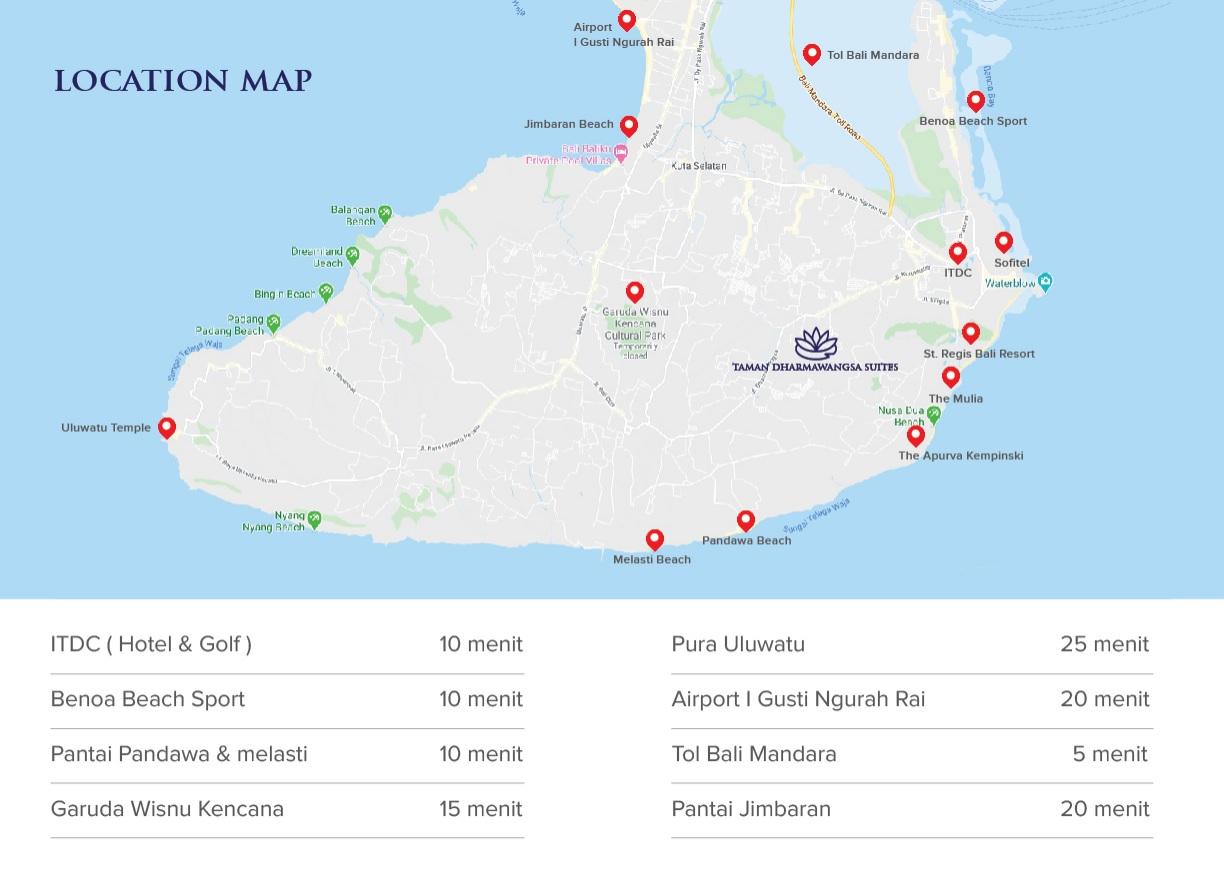Select the Pura Uluwatu row label
Viewport: 1224px width, 870px height.
coord(738,644)
